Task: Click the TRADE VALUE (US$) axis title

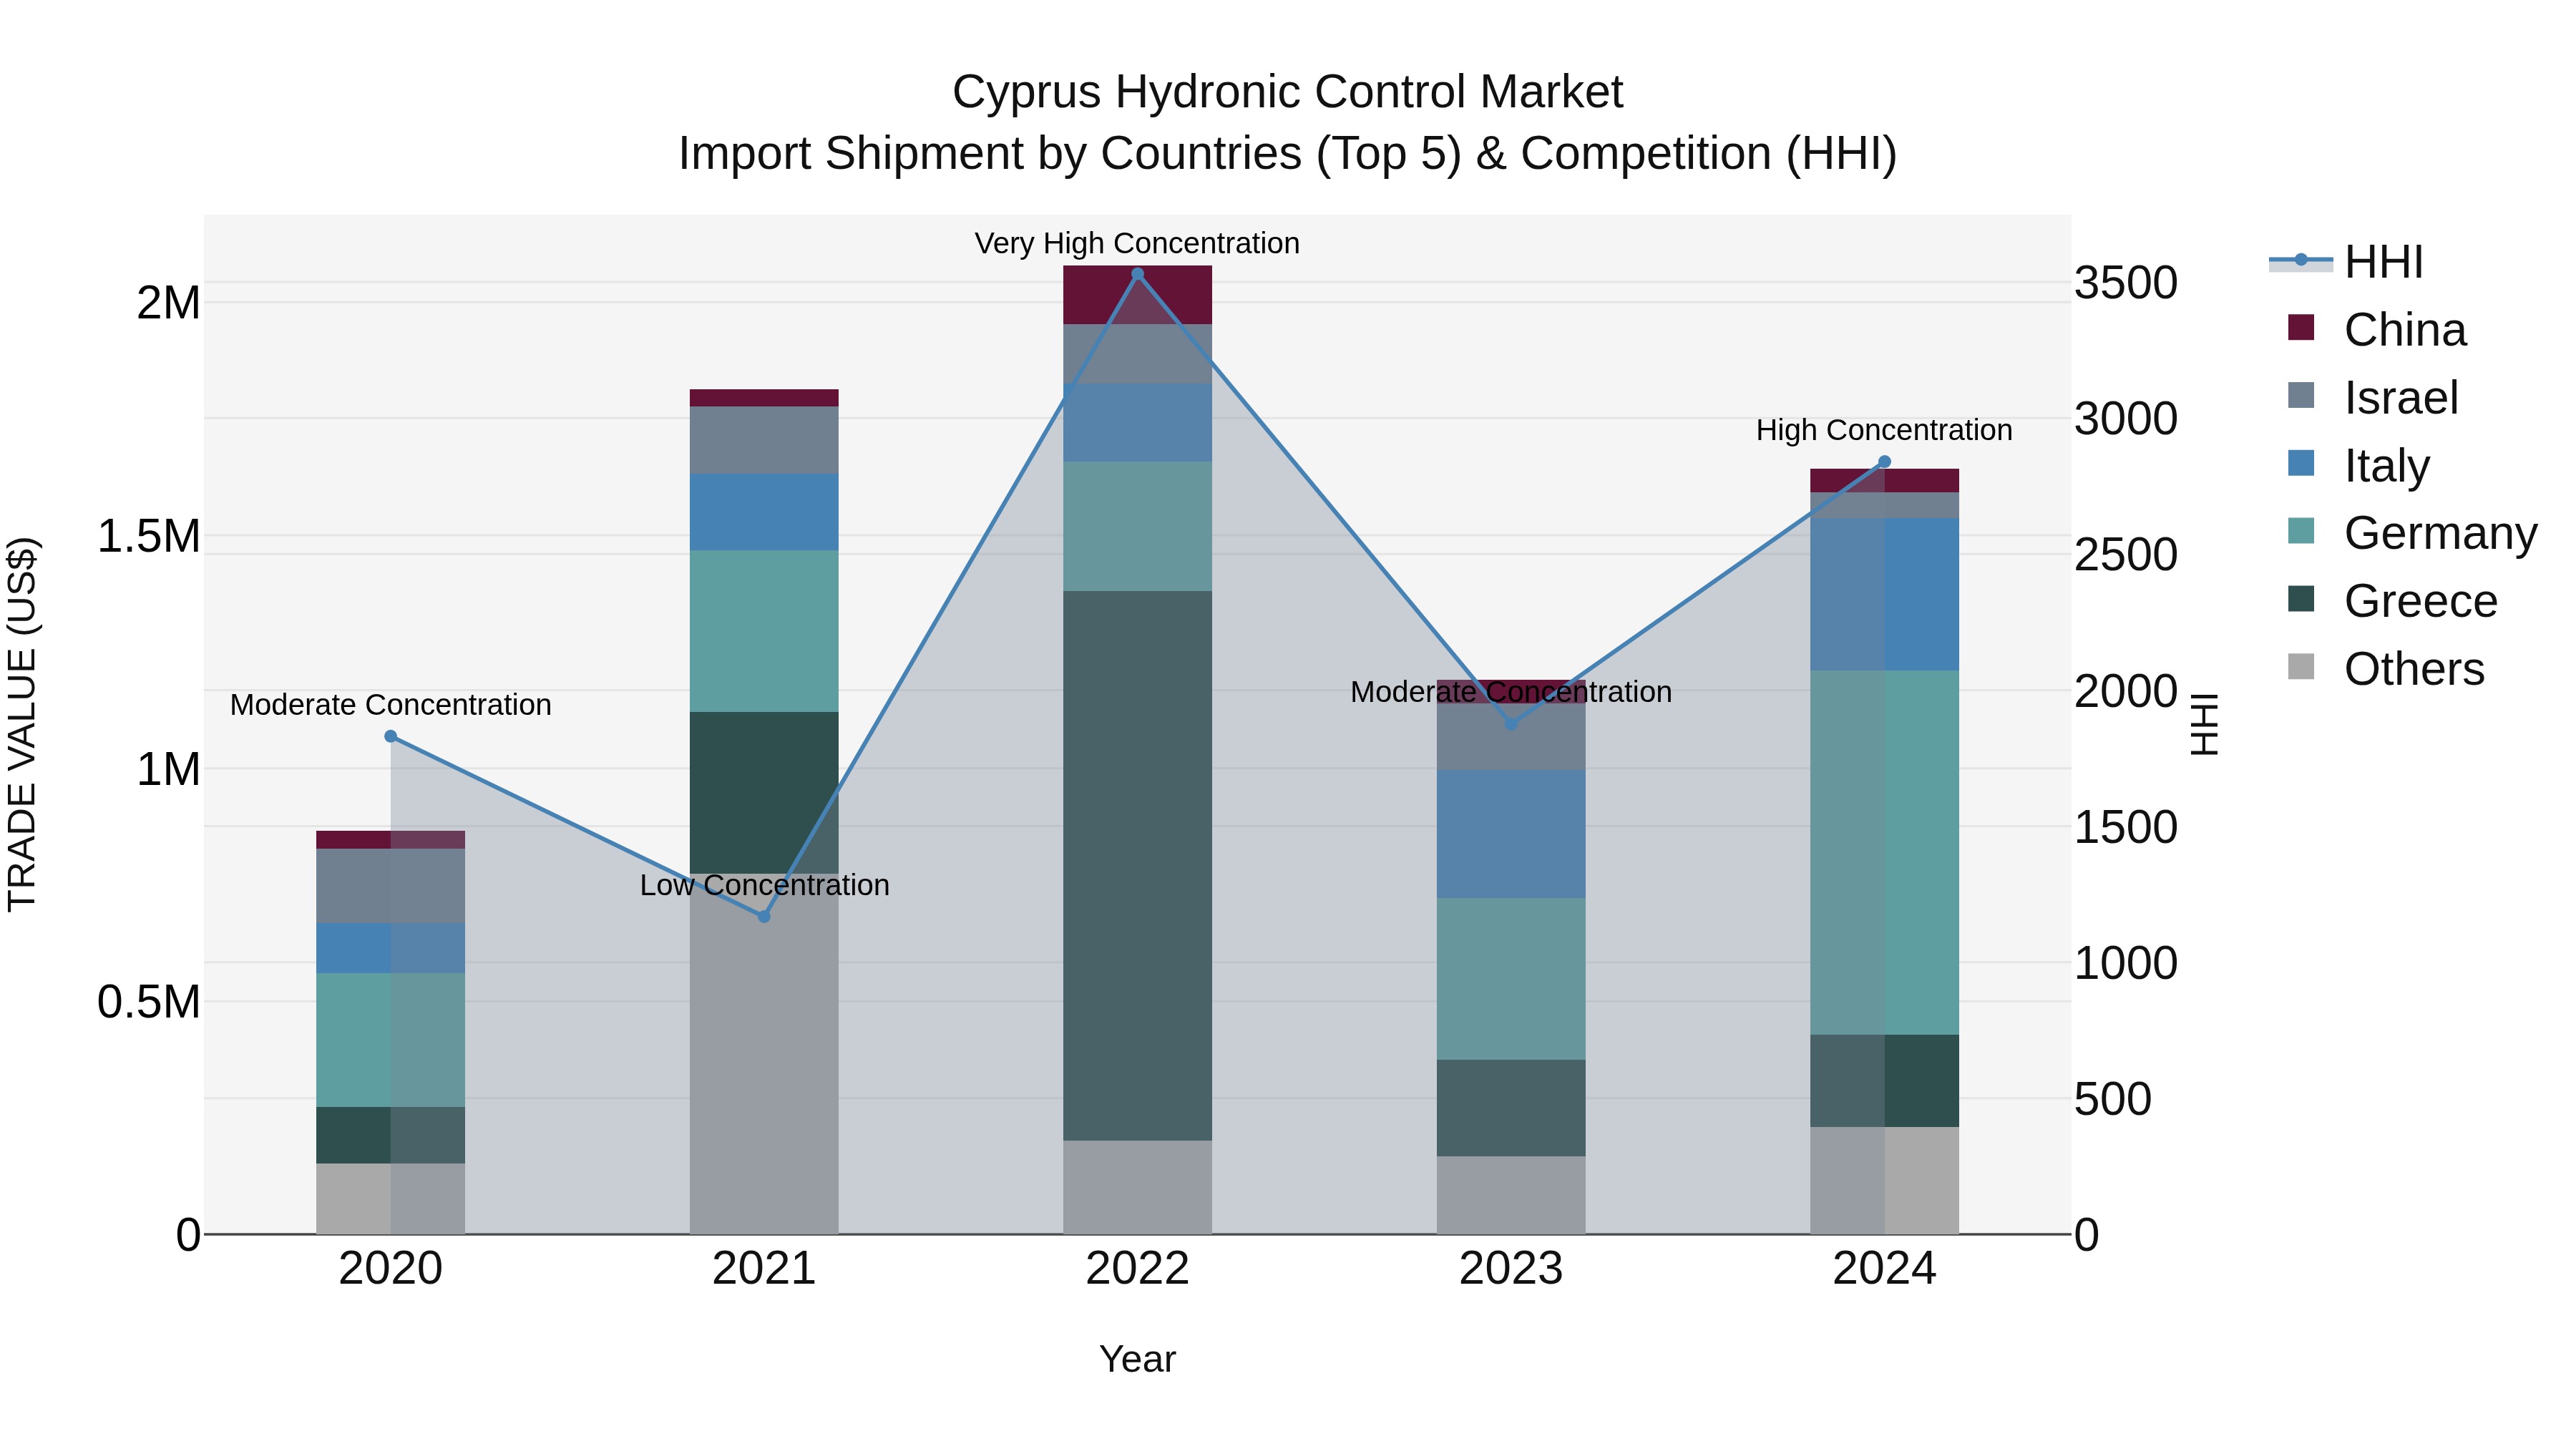Action: pos(22,724)
